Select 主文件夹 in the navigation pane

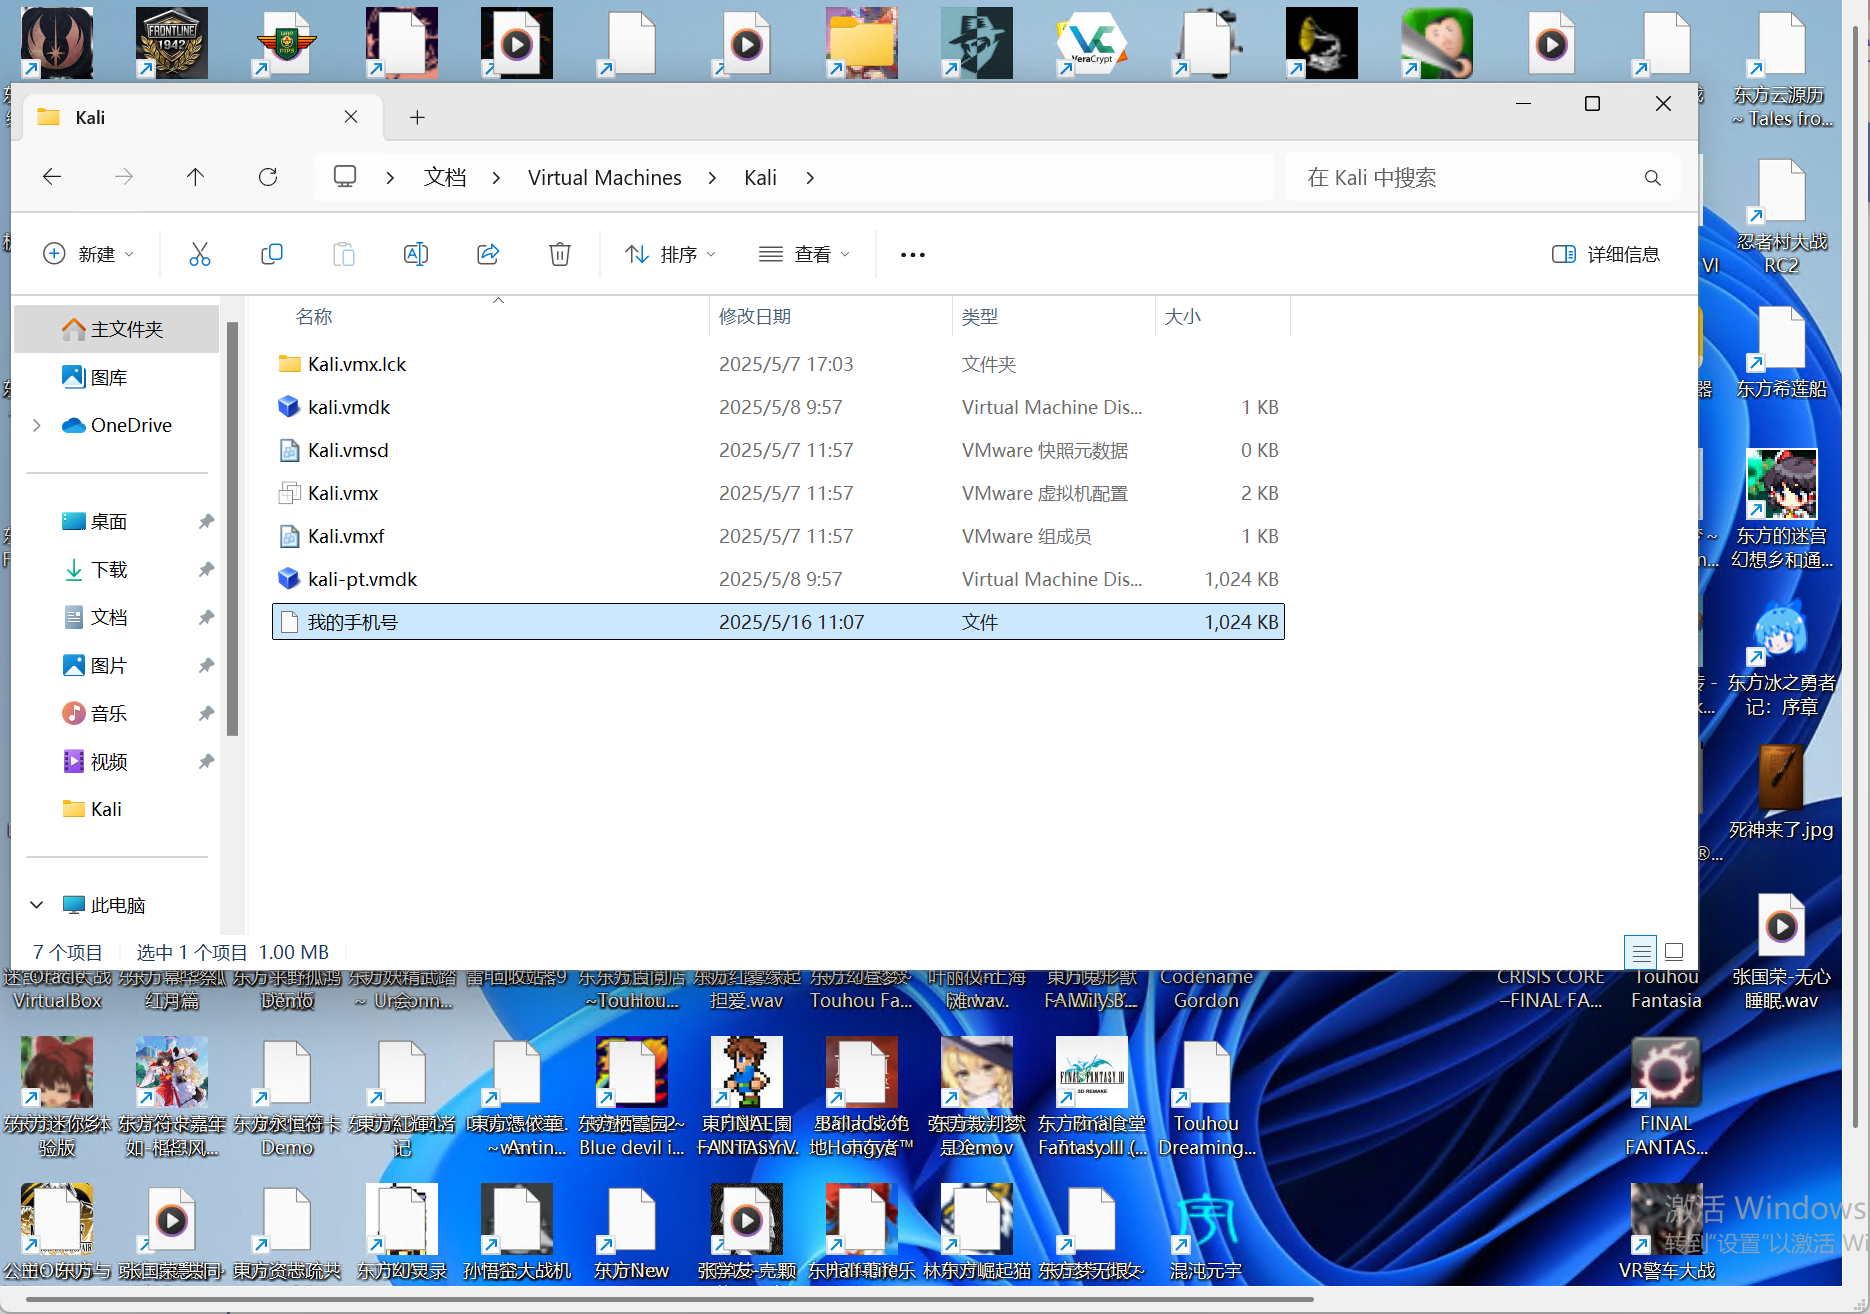117,329
